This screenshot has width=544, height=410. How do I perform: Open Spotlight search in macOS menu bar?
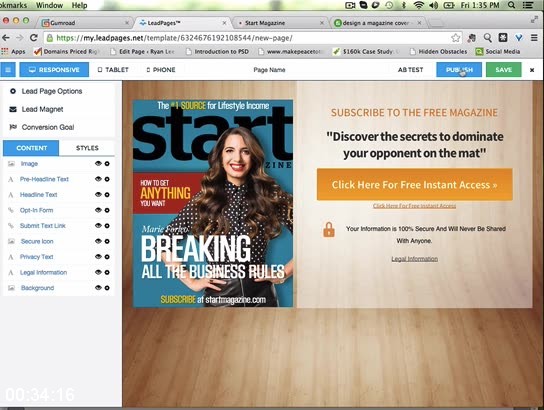pos(511,5)
